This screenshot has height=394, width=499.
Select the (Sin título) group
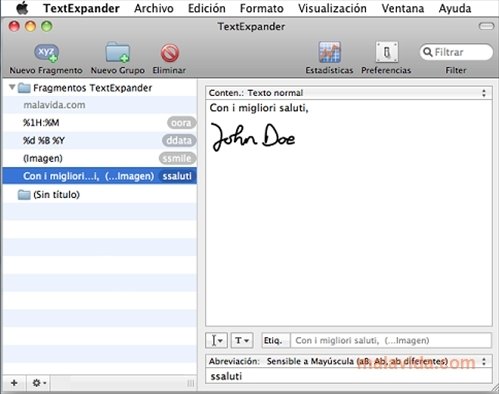[x=100, y=195]
